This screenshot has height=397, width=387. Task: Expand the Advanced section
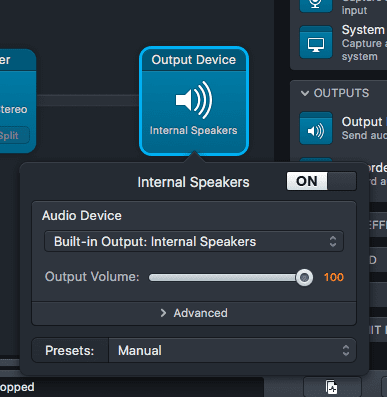194,313
